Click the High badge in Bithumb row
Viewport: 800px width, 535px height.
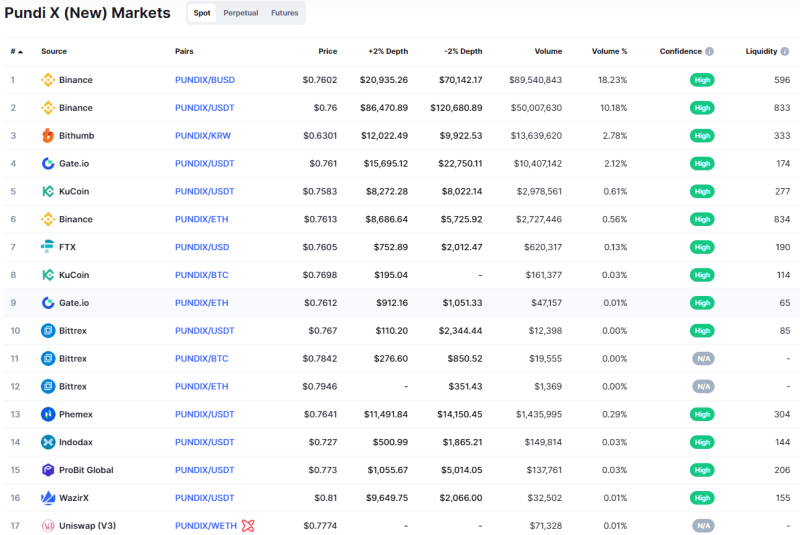pos(702,136)
